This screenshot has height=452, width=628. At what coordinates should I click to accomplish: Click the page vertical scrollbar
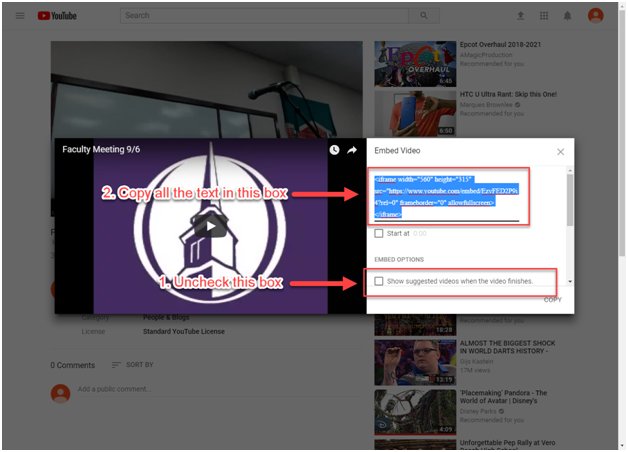pos(622,132)
